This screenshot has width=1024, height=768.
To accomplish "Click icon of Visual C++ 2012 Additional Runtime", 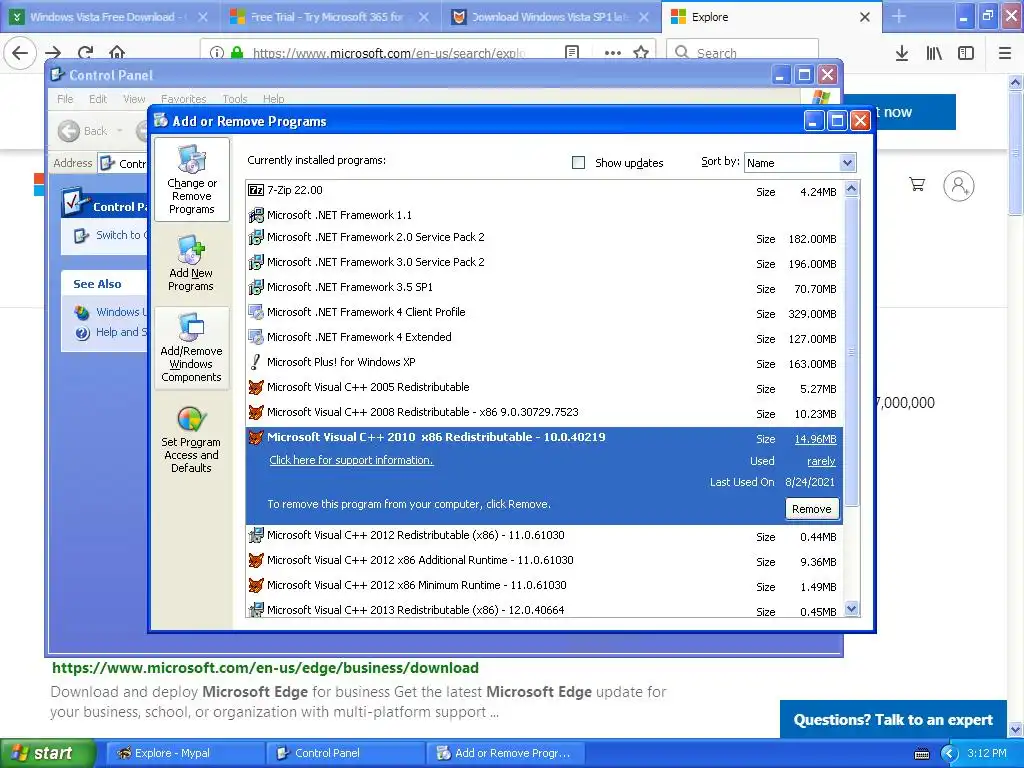I will [256, 560].
